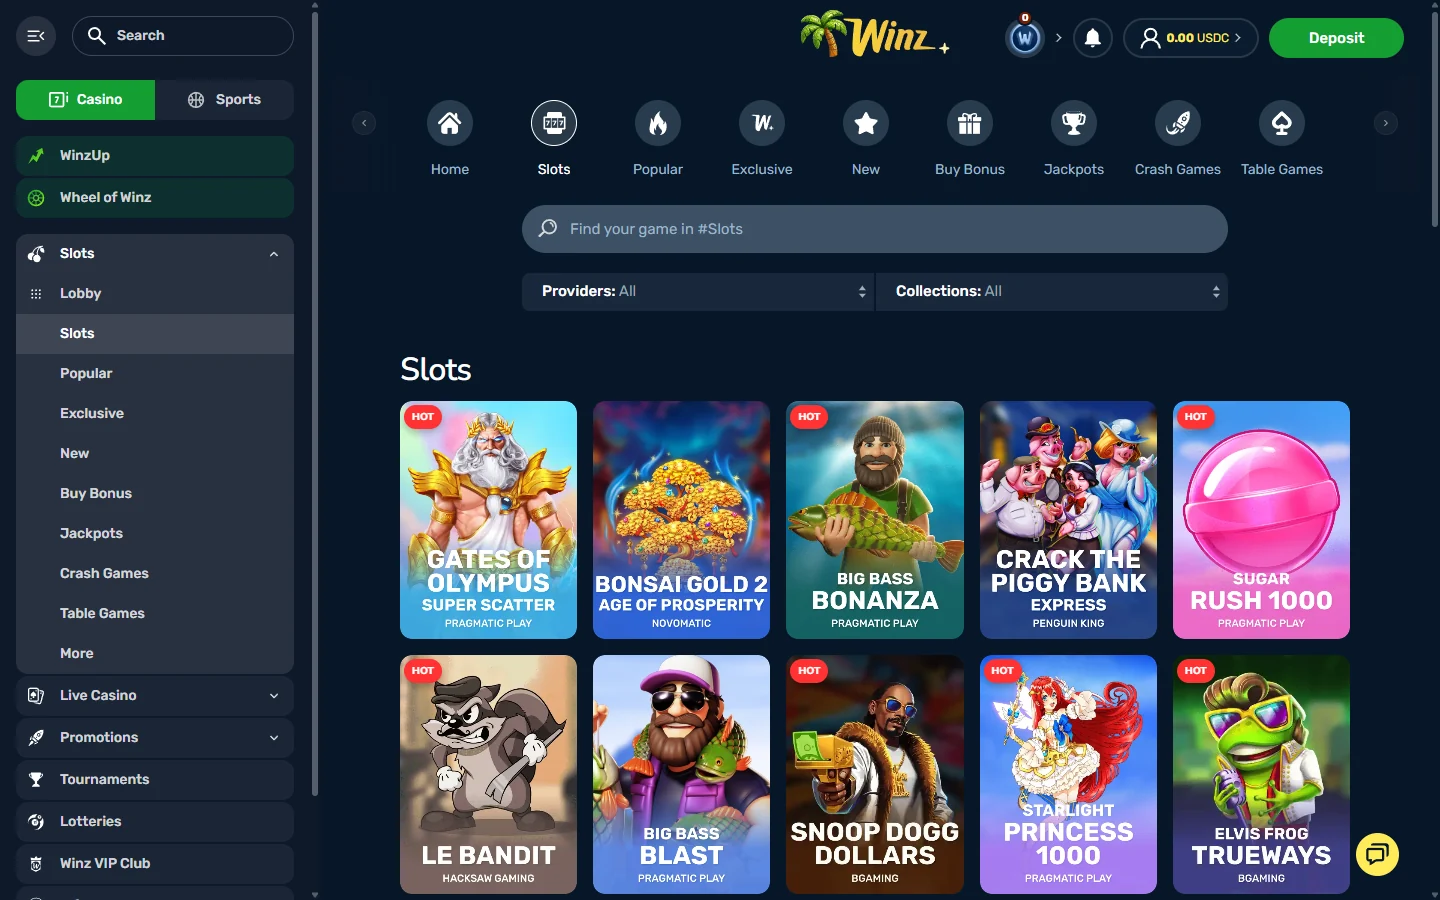The height and width of the screenshot is (900, 1440).
Task: Open the Providers filter dropdown
Action: click(x=698, y=292)
